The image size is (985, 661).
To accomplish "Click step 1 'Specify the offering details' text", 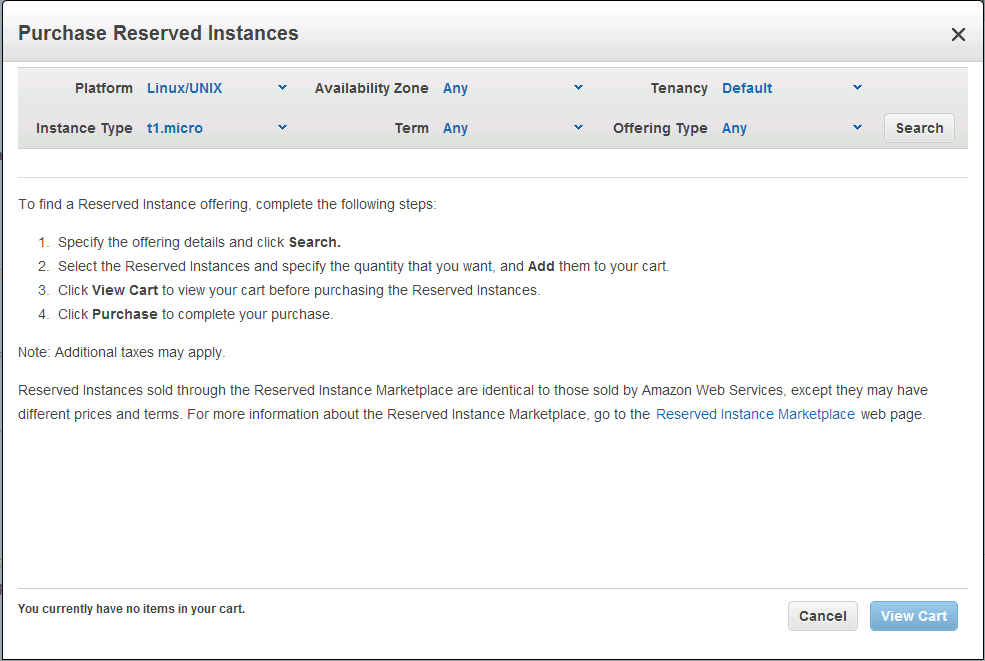I will pos(199,243).
